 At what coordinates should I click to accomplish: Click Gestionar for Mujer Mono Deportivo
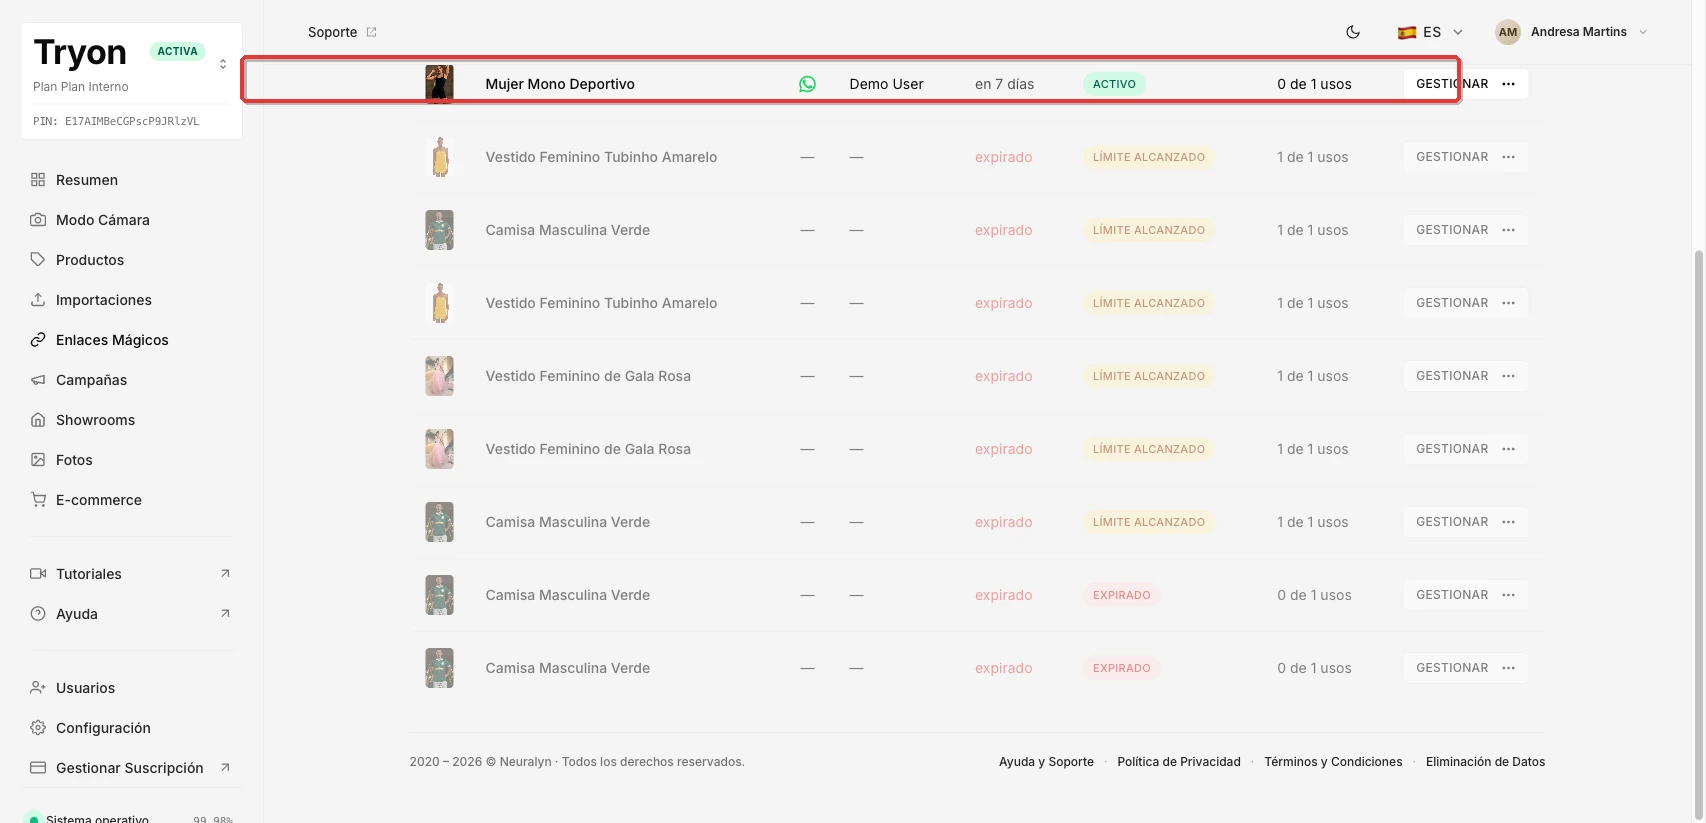[1452, 84]
